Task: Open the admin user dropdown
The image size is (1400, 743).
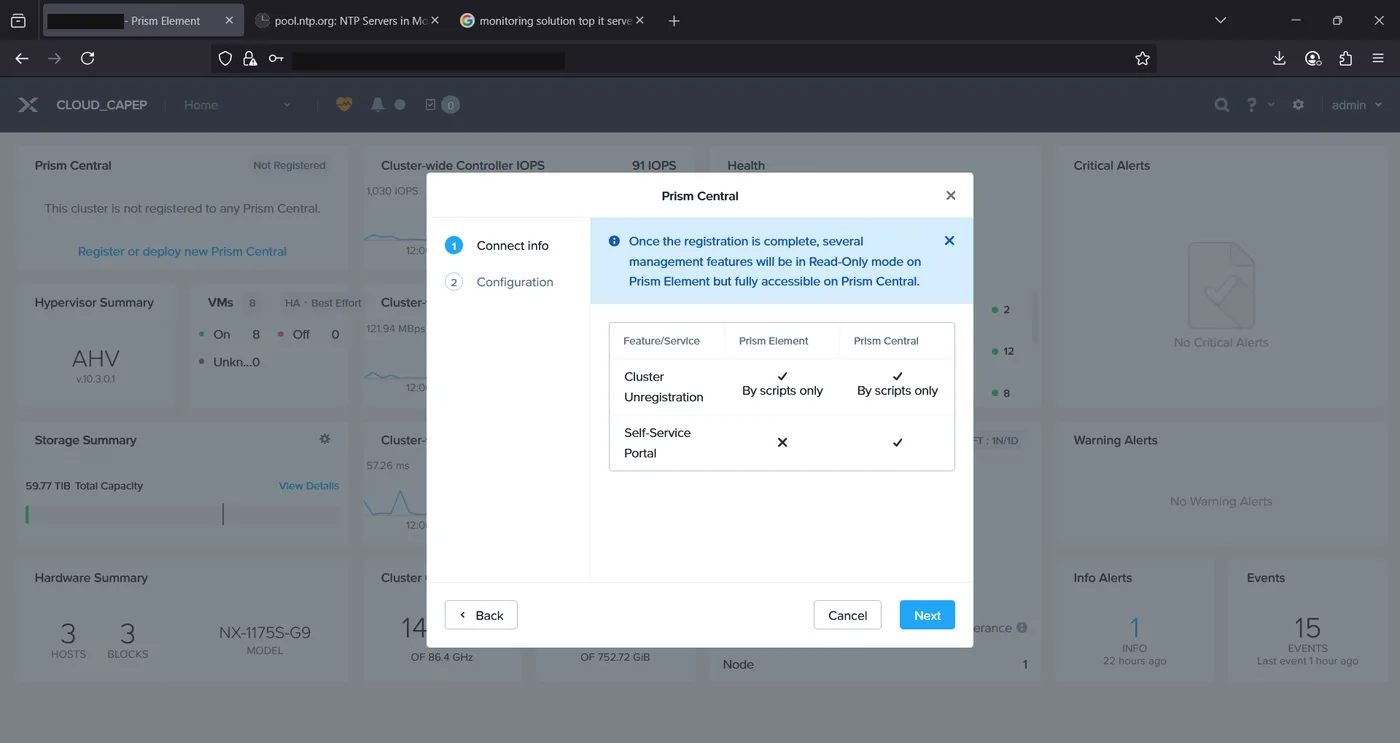Action: coord(1357,105)
